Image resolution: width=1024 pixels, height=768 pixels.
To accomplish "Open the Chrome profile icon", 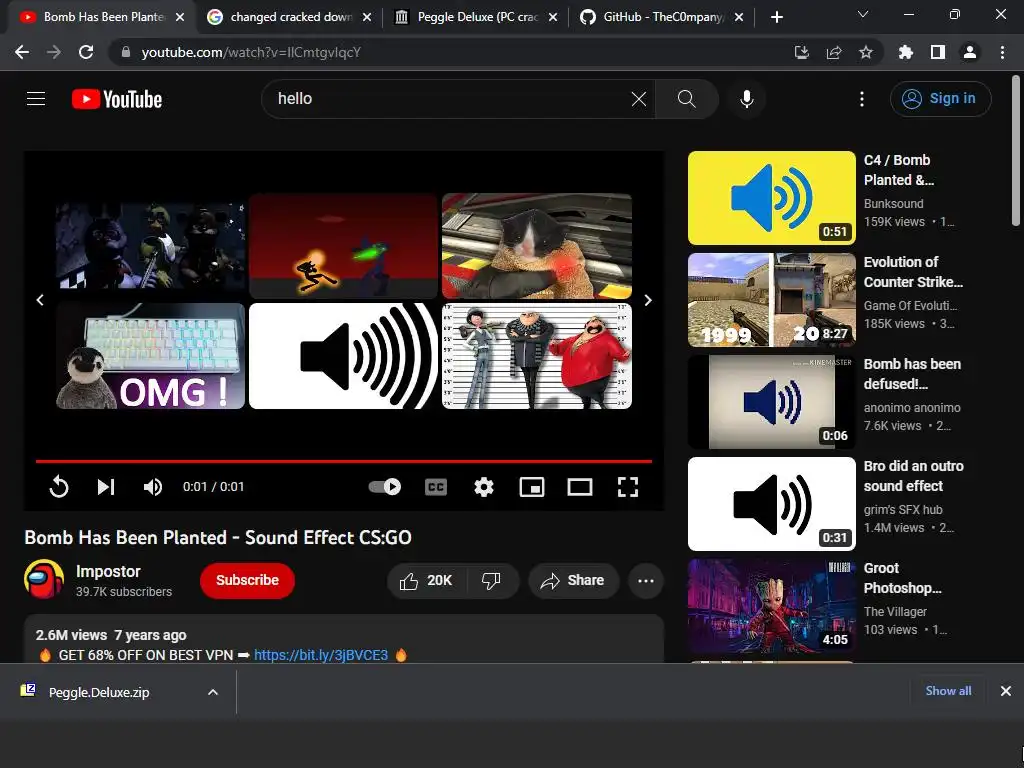I will point(970,52).
